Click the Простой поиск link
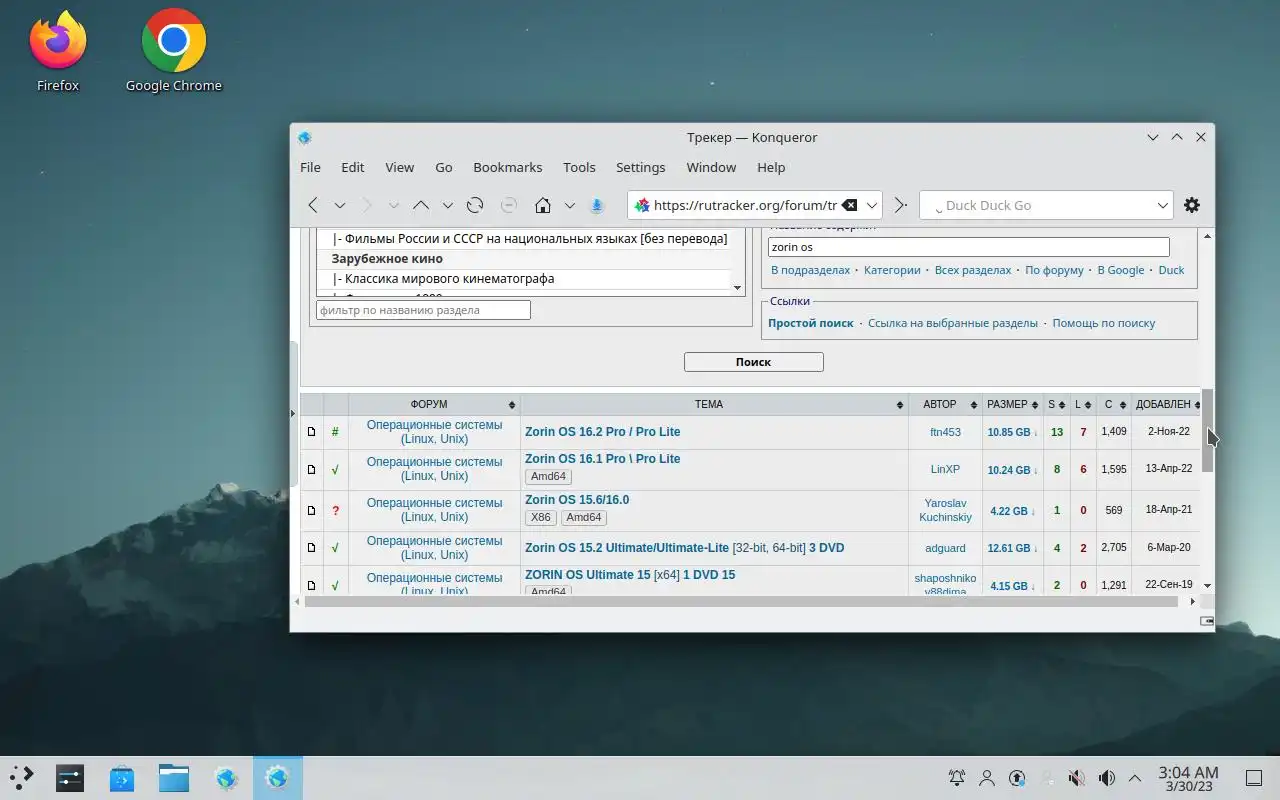 810,323
